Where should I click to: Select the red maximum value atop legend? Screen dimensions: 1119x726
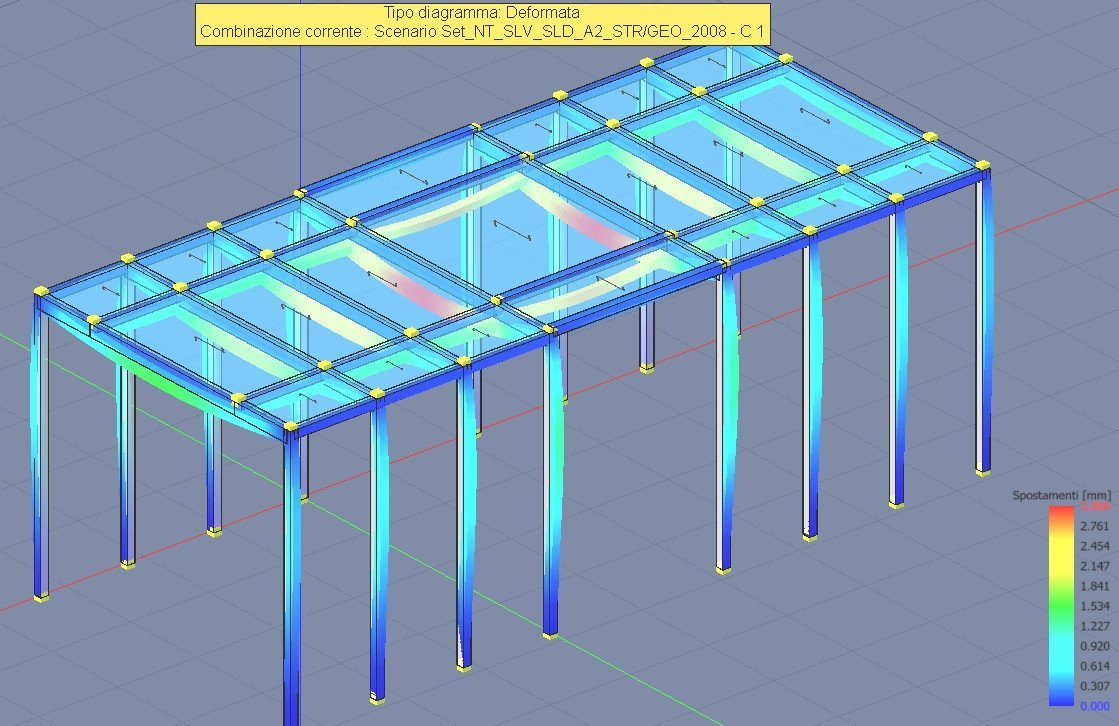[1095, 506]
